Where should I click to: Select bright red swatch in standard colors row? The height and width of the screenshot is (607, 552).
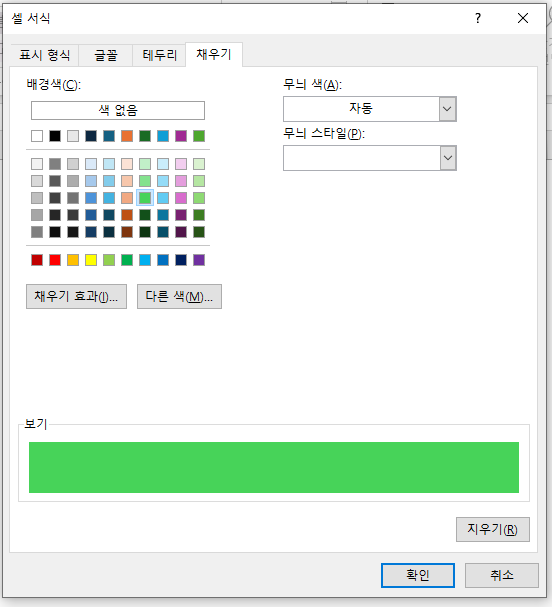tap(55, 260)
